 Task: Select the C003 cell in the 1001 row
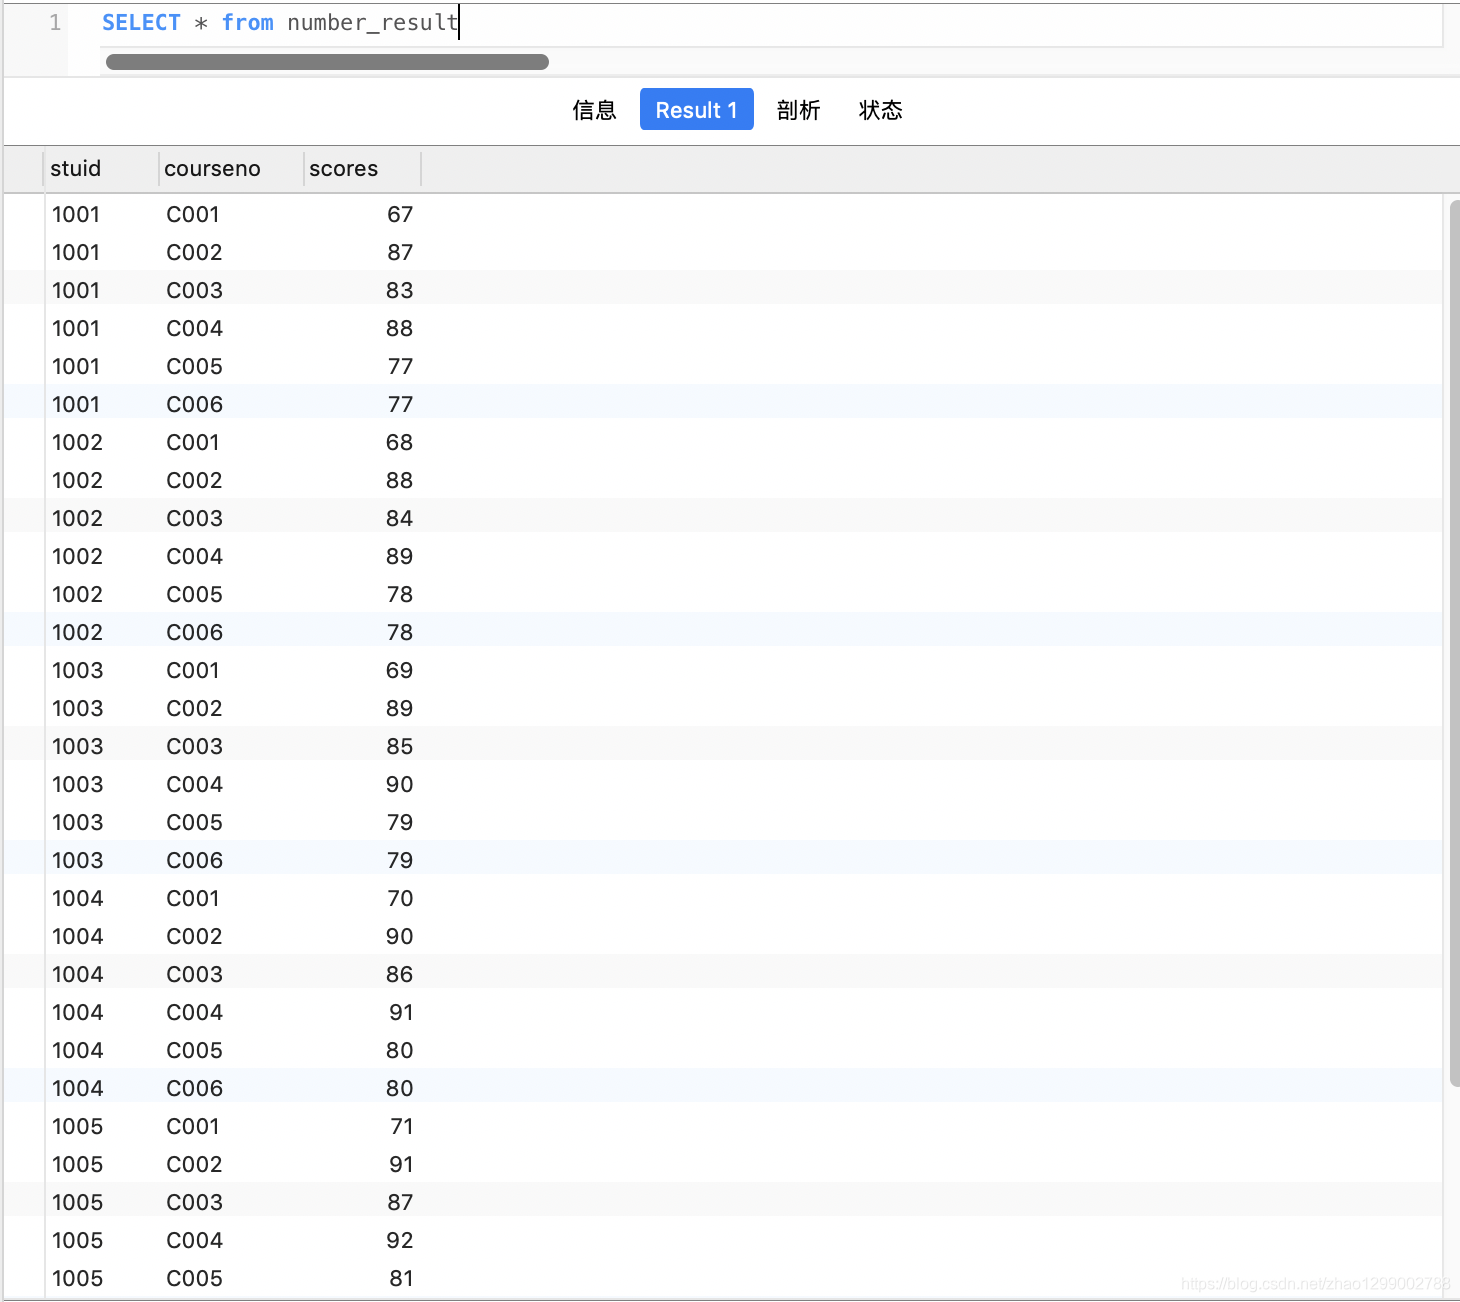click(x=194, y=291)
